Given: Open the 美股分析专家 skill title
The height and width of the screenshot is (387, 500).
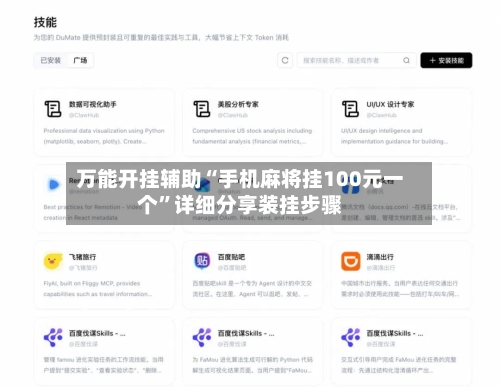Looking at the screenshot, I should 238,104.
